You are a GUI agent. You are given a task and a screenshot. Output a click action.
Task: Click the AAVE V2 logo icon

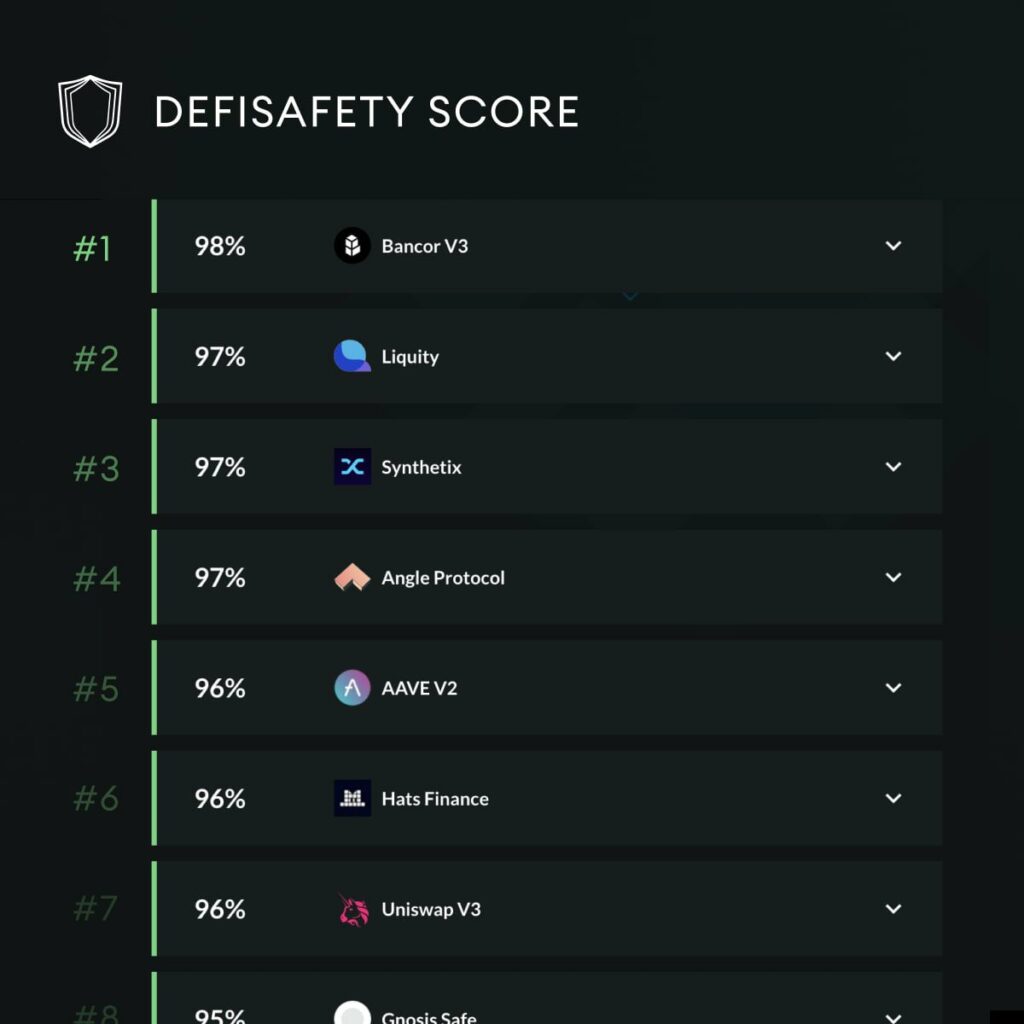click(352, 688)
